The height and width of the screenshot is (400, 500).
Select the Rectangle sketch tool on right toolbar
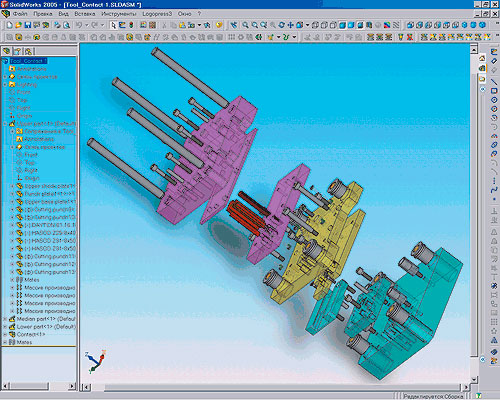494,91
